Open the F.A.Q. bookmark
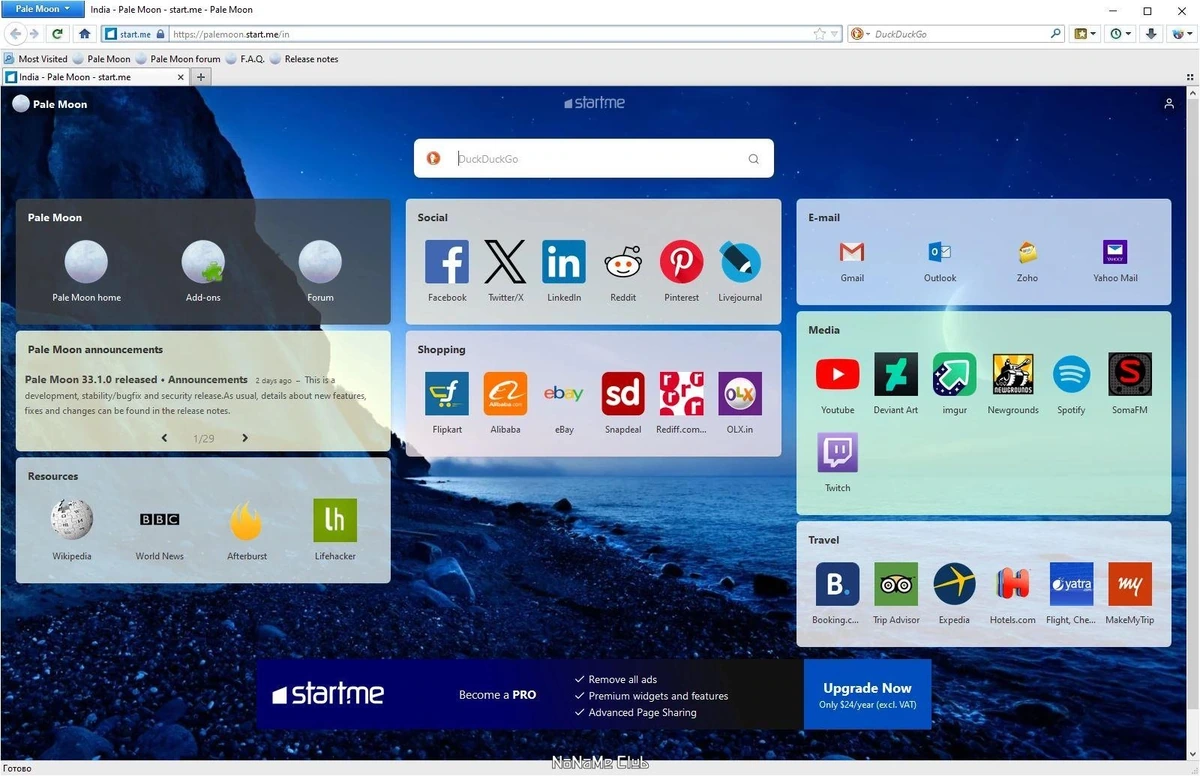Image resolution: width=1200 pixels, height=776 pixels. click(x=245, y=59)
